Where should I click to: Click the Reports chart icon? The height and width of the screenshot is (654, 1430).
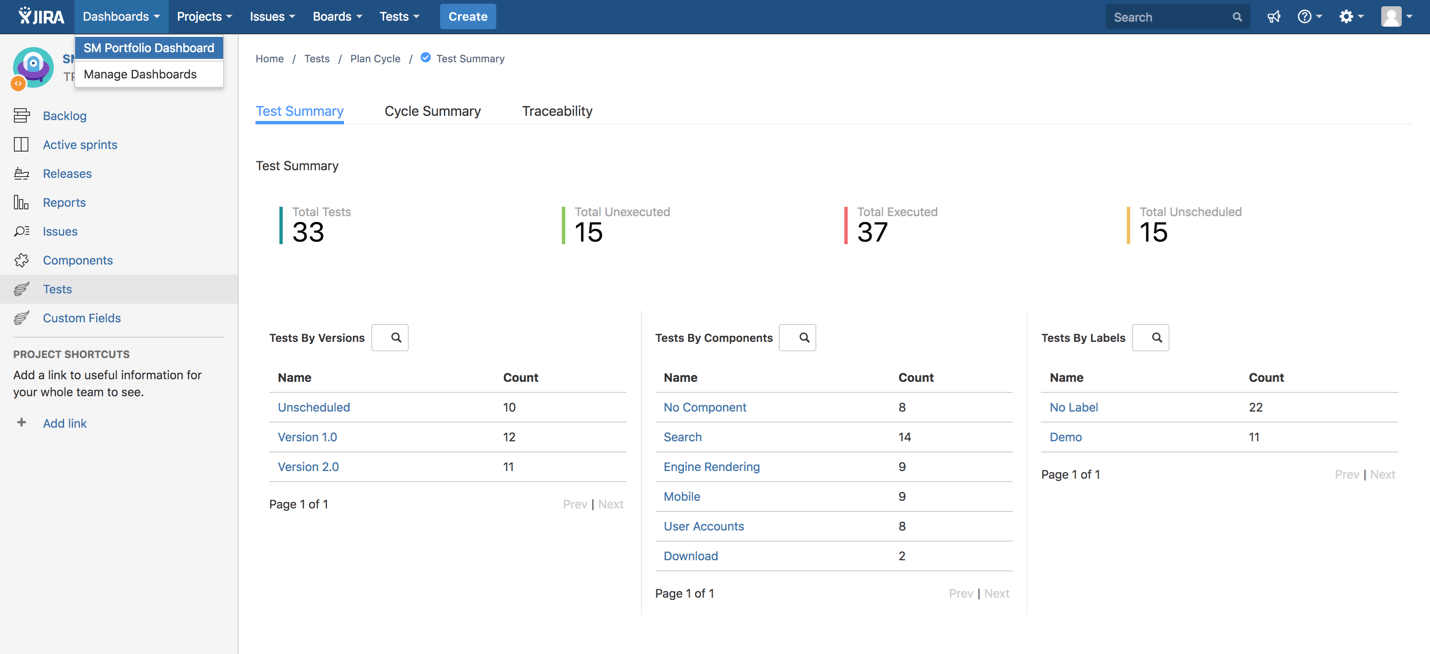21,203
